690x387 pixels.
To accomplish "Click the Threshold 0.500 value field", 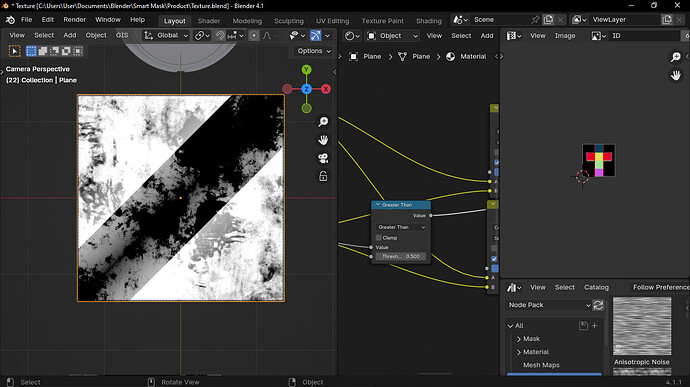I will click(x=401, y=256).
